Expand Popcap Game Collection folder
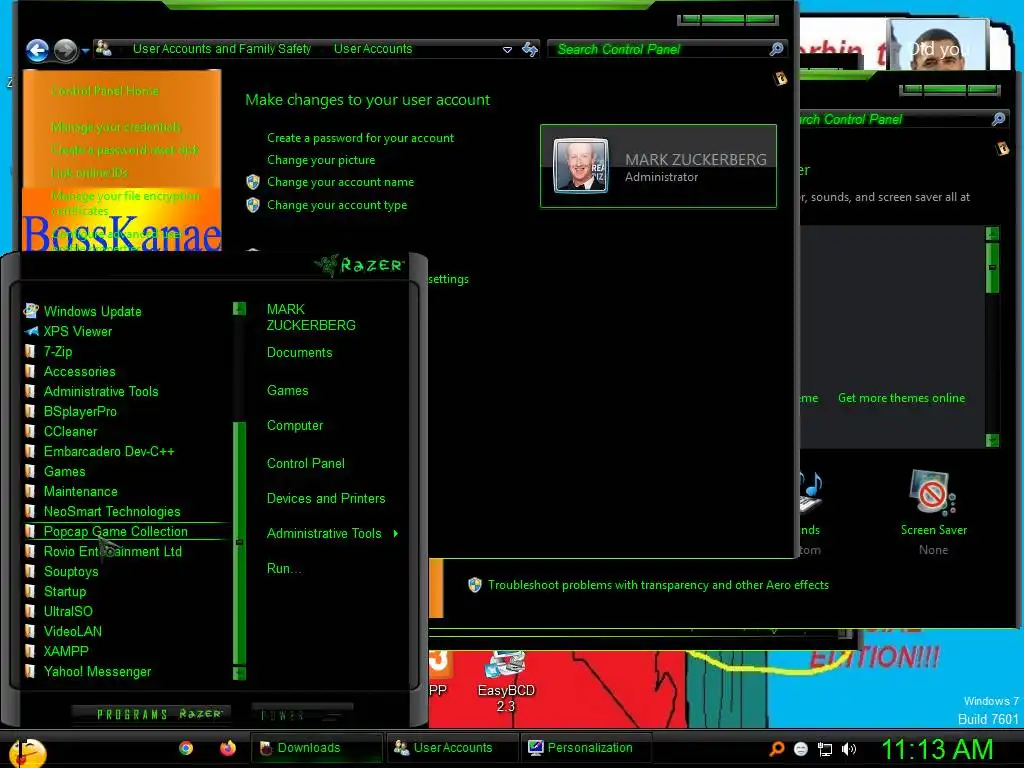The height and width of the screenshot is (768, 1024). pyautogui.click(x=115, y=532)
